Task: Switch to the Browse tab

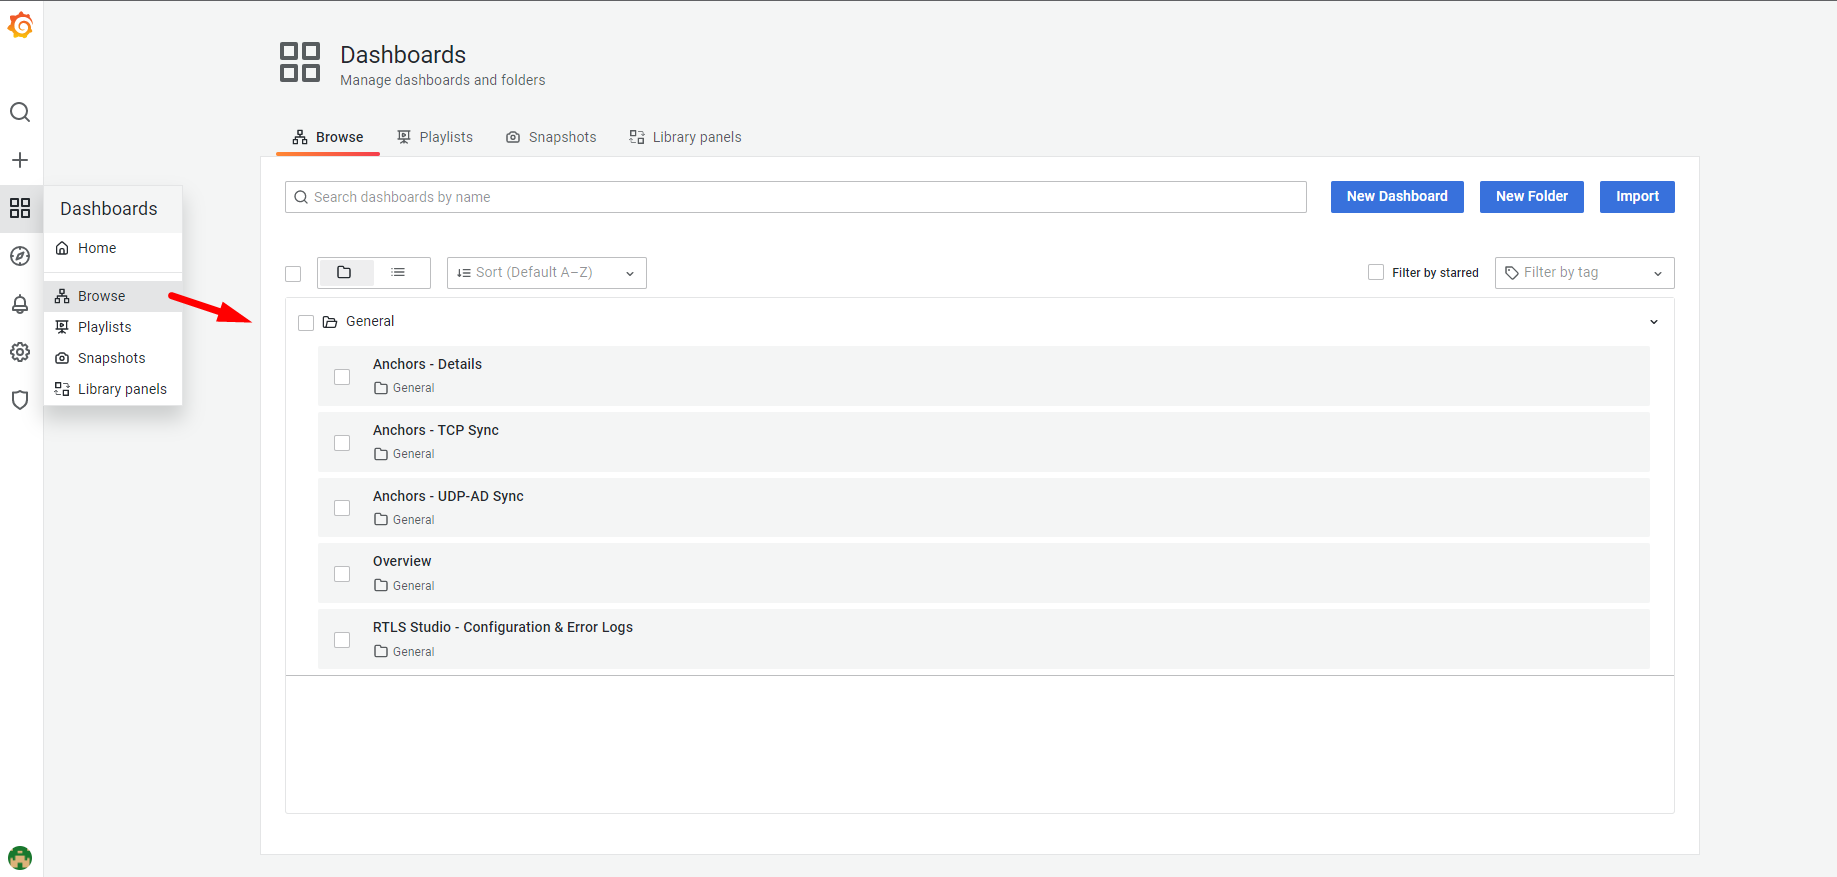Action: (x=328, y=137)
